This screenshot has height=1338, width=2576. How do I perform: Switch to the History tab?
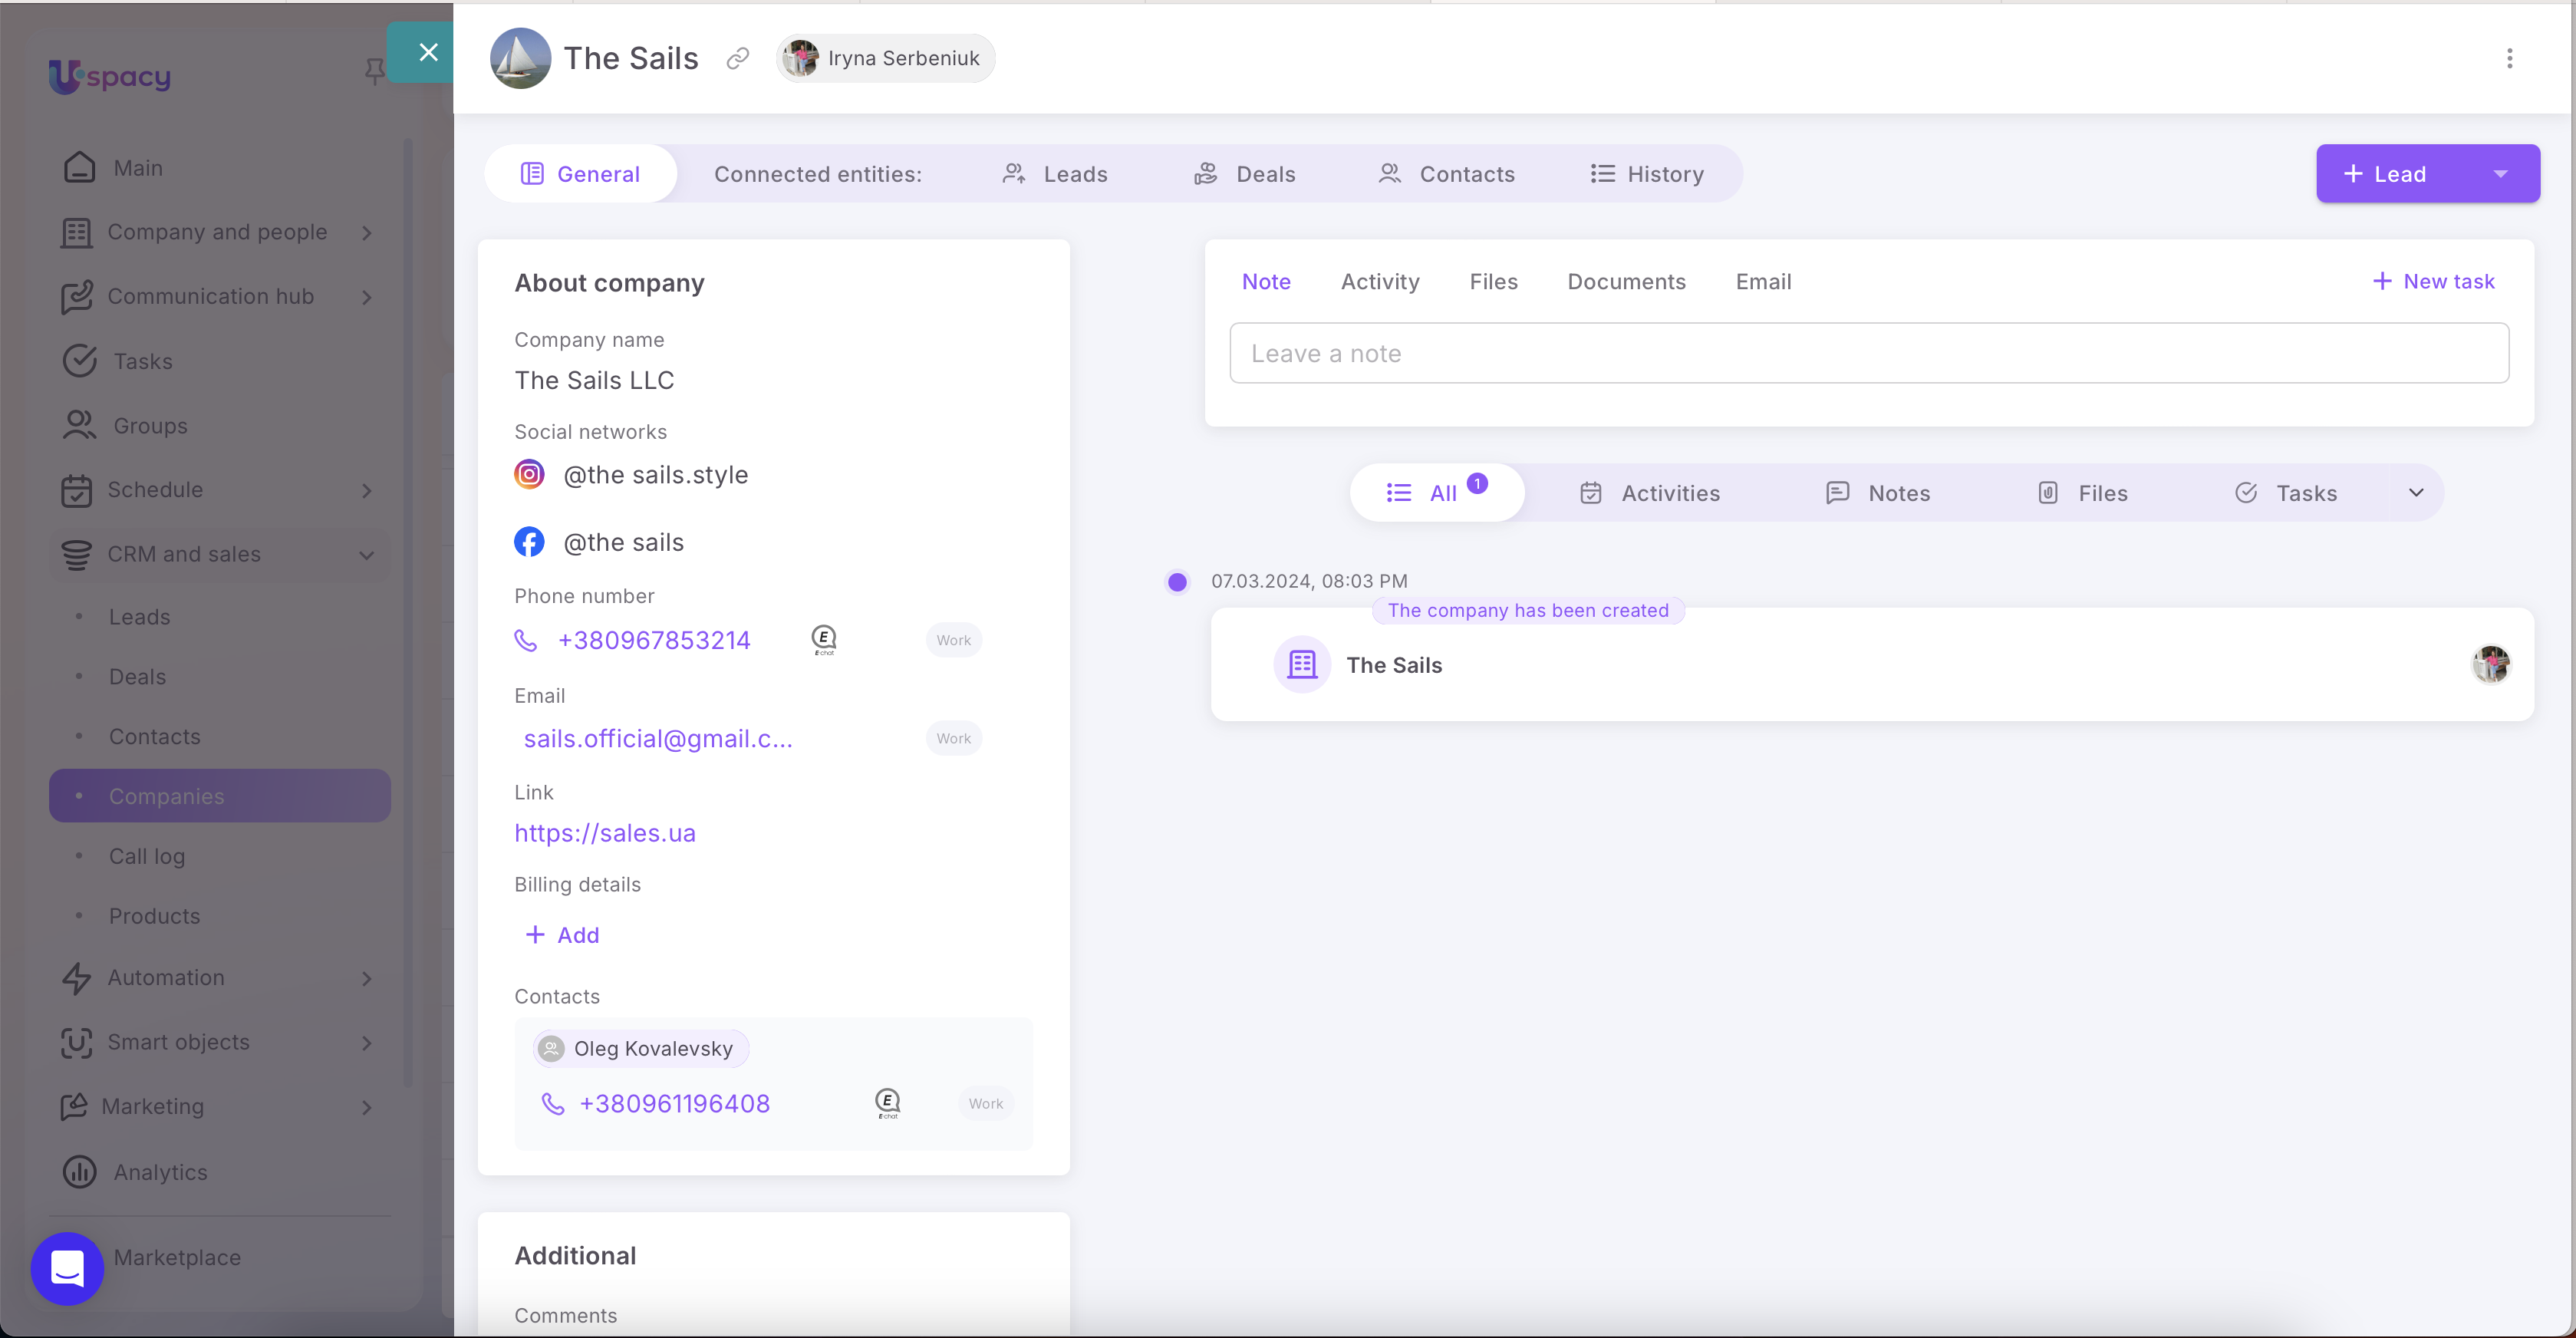point(1646,174)
